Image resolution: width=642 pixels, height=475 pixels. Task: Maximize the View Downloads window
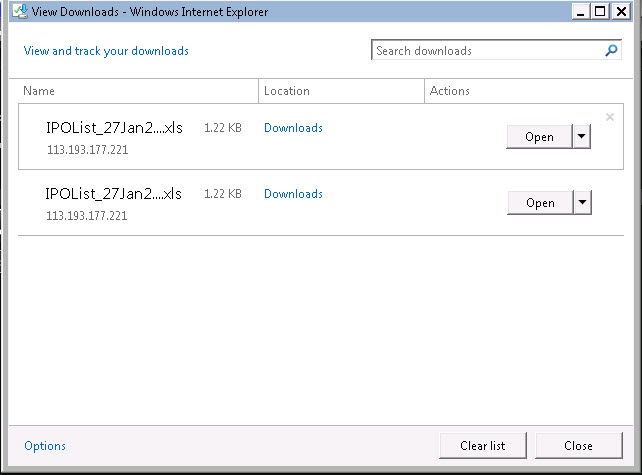(600, 11)
